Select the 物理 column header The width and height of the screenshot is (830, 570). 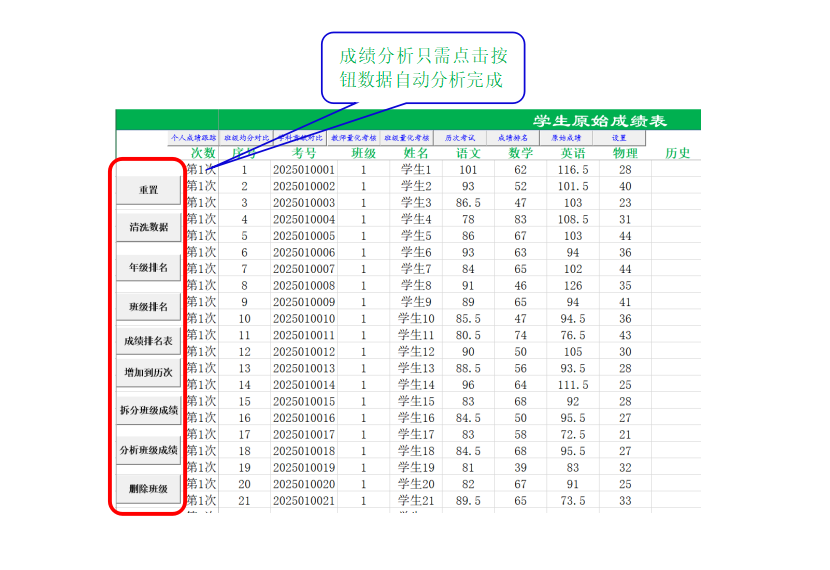(625, 153)
